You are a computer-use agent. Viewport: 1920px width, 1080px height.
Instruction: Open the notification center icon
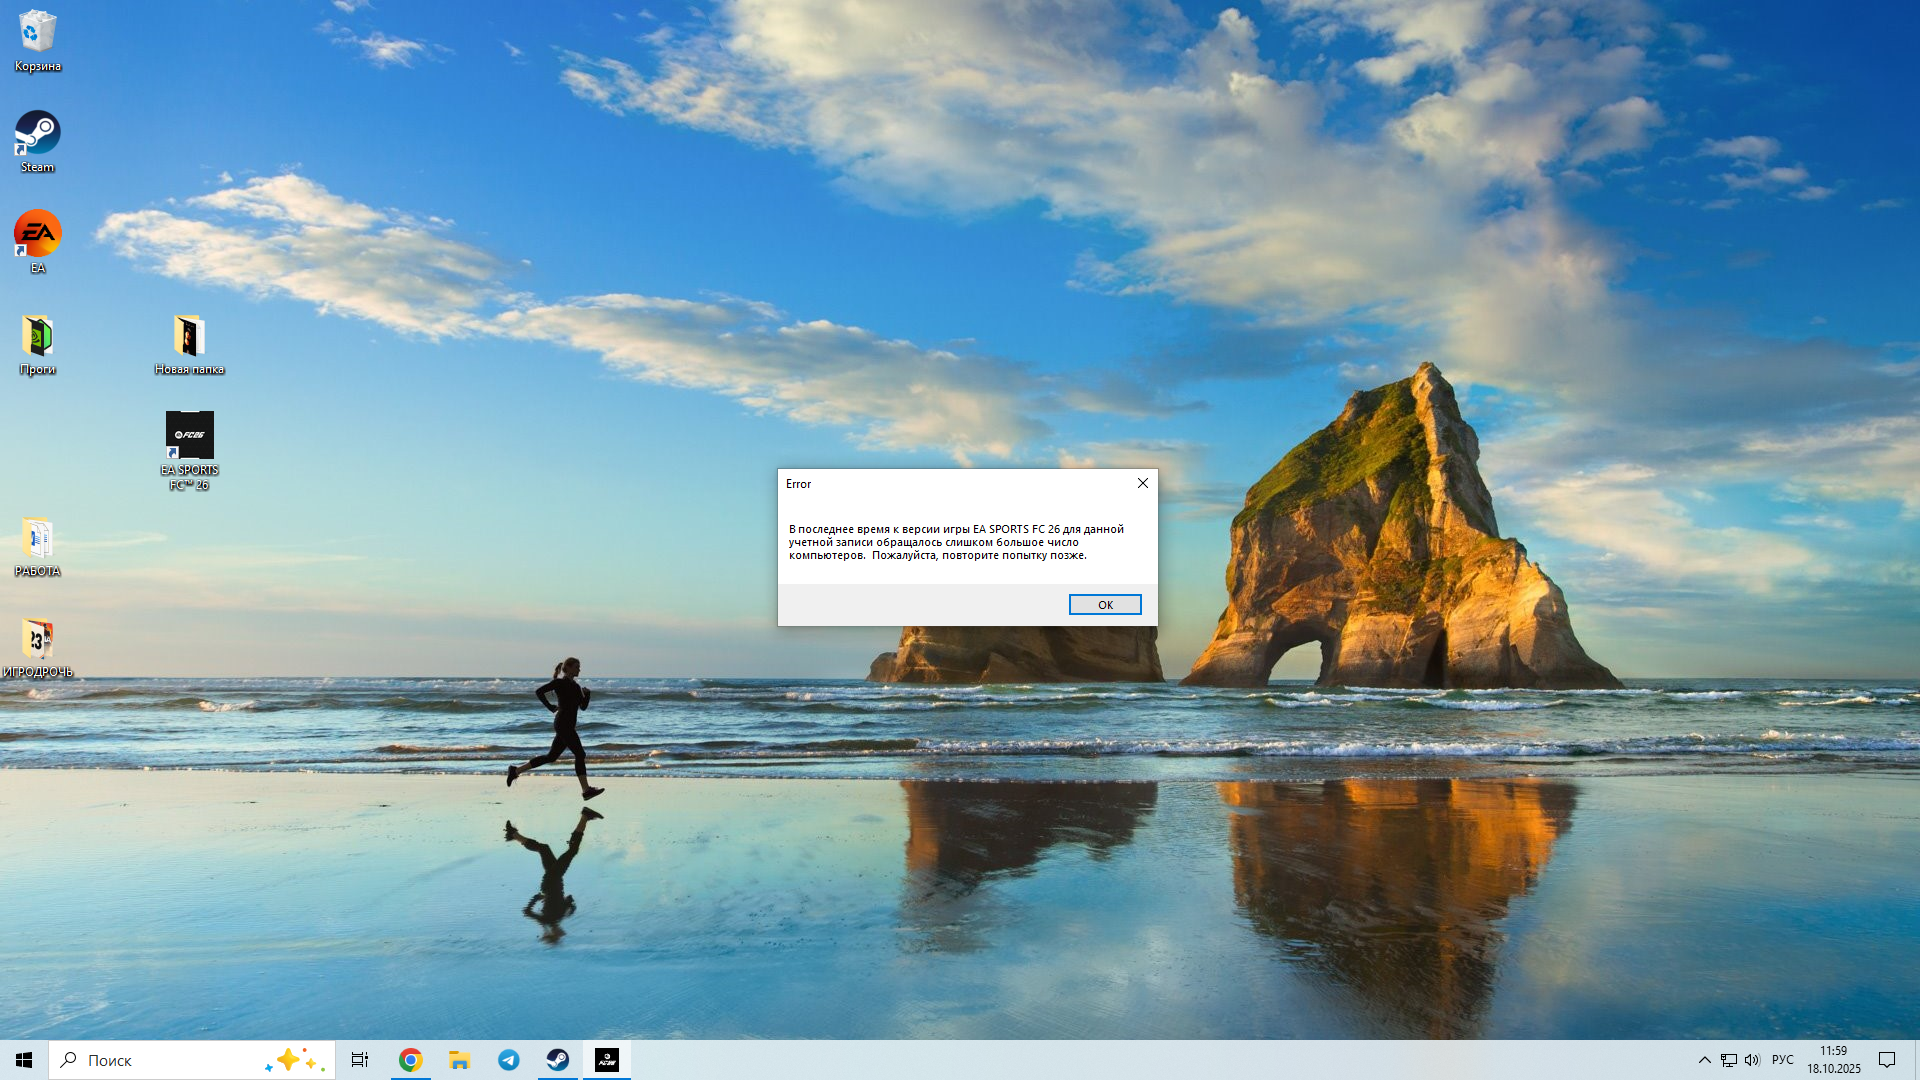pyautogui.click(x=1887, y=1060)
